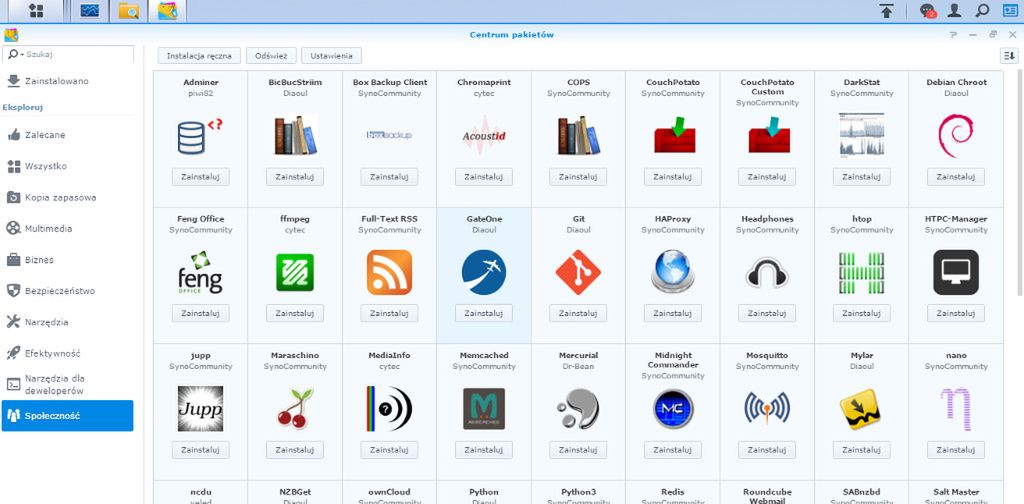Open the user account options icon

tap(954, 10)
